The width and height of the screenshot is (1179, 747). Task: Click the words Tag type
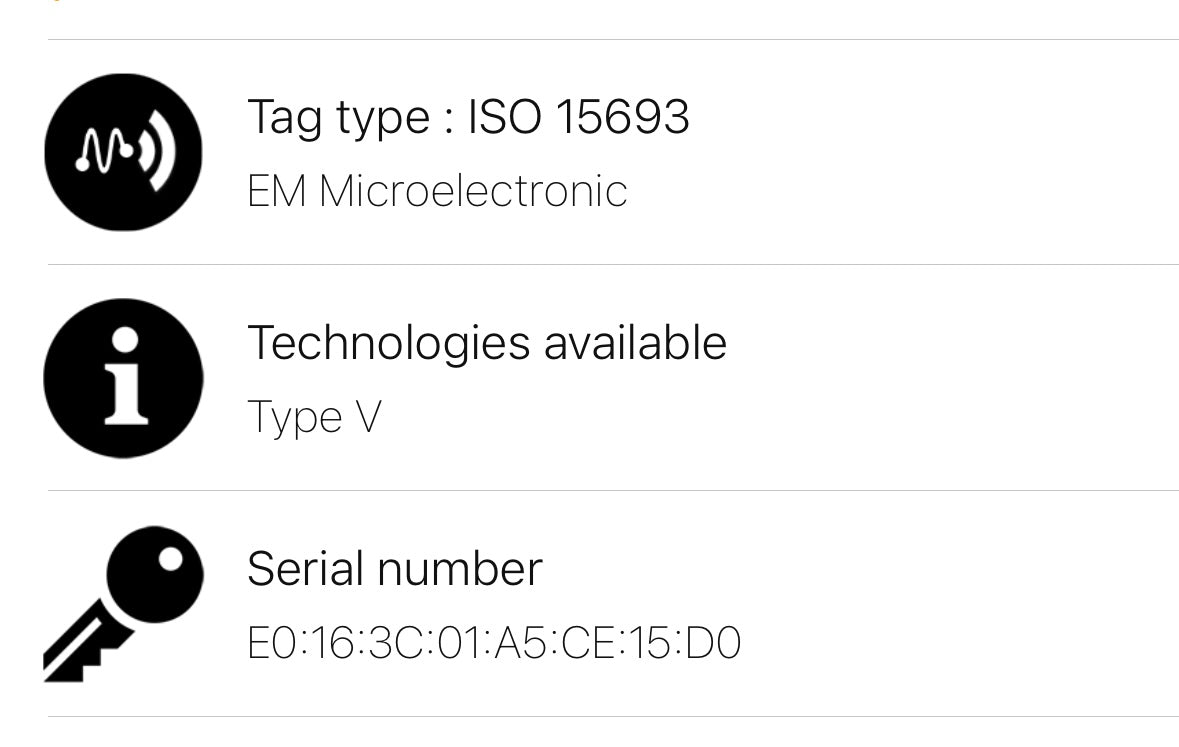(338, 118)
